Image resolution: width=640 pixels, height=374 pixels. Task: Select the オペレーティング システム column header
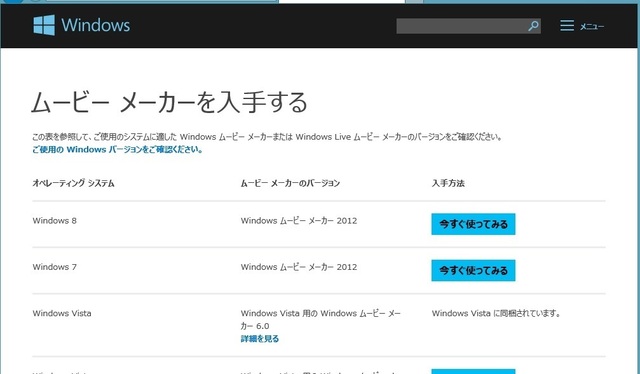[x=73, y=183]
